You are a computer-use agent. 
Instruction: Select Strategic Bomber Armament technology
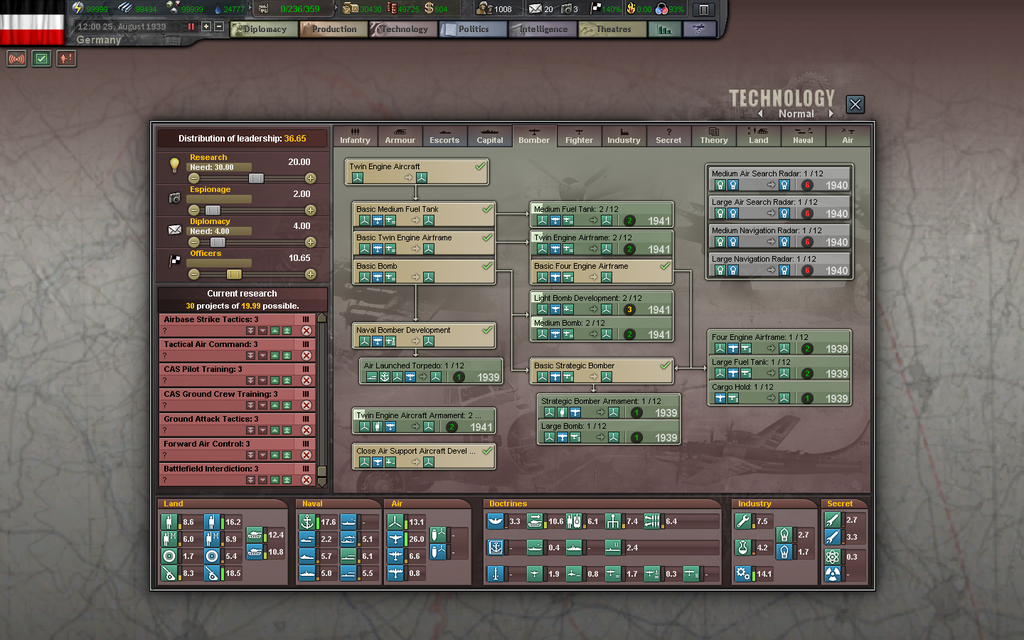[x=609, y=407]
